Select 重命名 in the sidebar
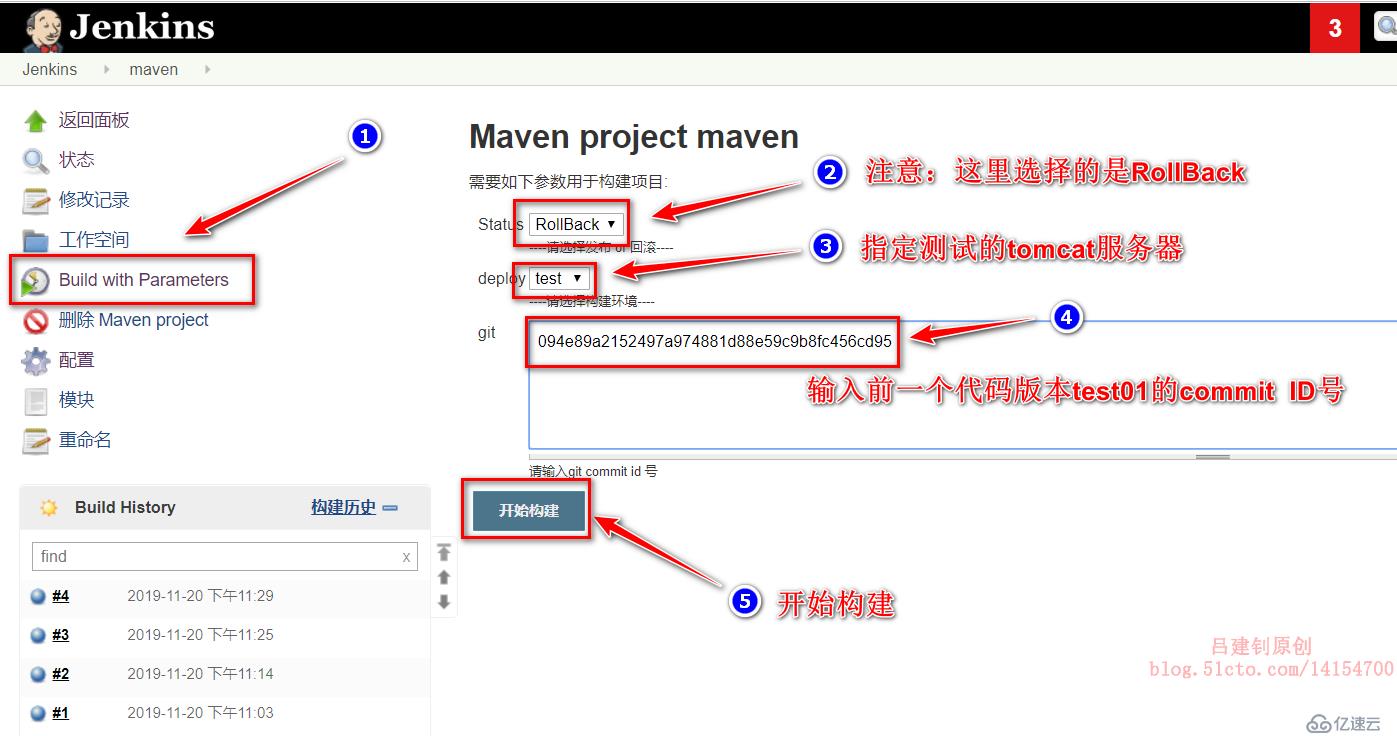The height and width of the screenshot is (736, 1397). (85, 440)
